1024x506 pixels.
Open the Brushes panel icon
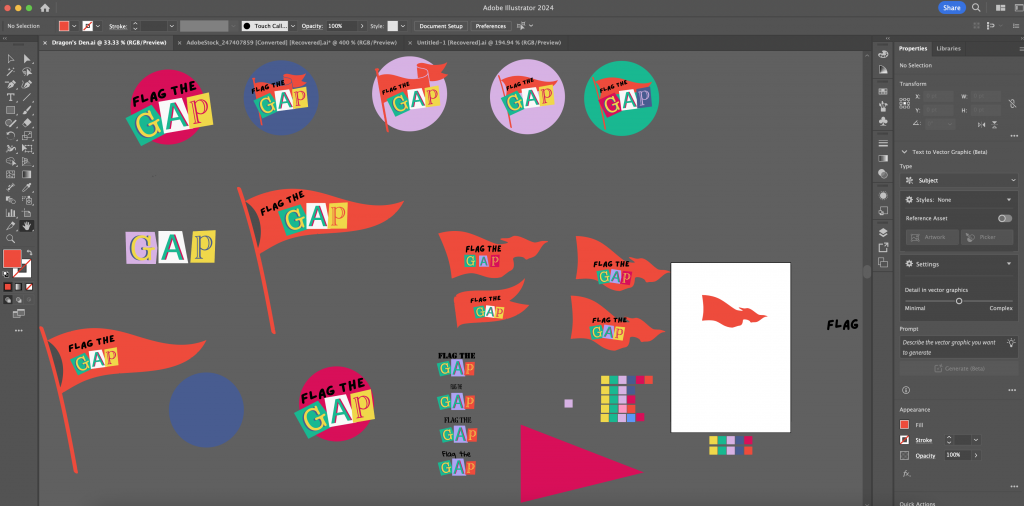click(x=883, y=106)
